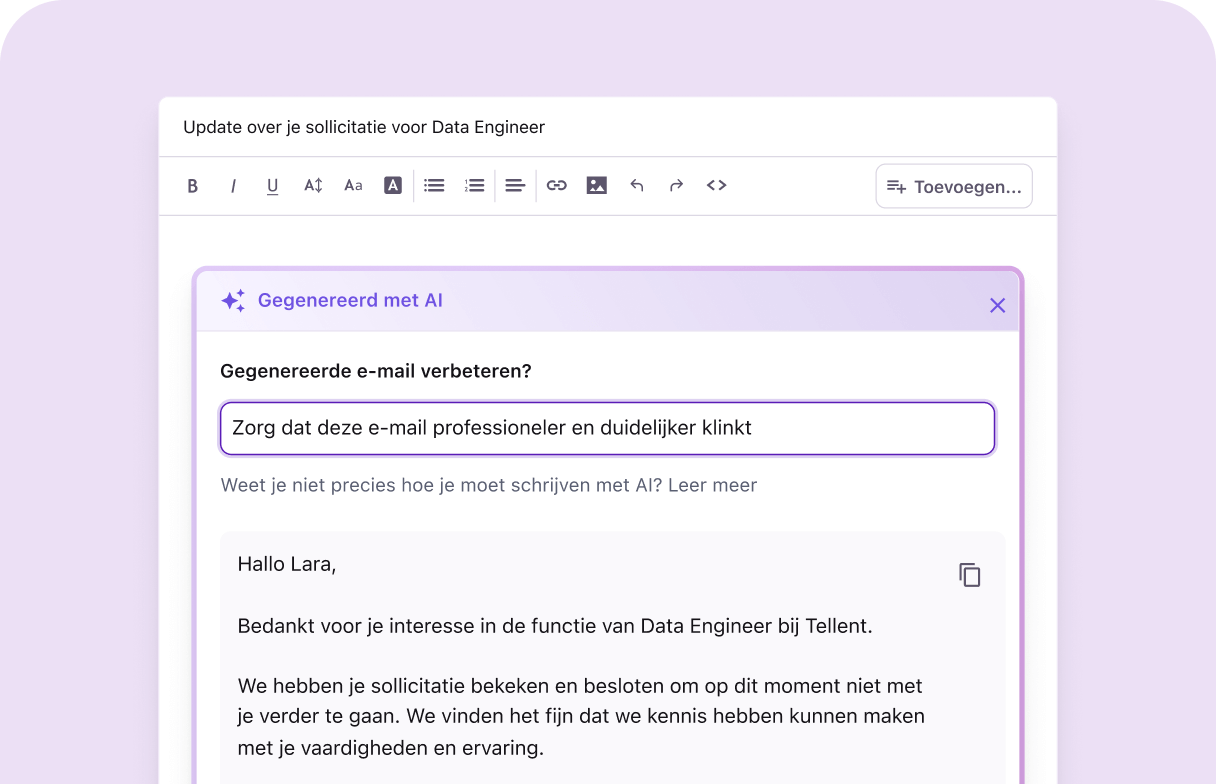Insert a numbered list
This screenshot has height=784, width=1216.
click(474, 185)
